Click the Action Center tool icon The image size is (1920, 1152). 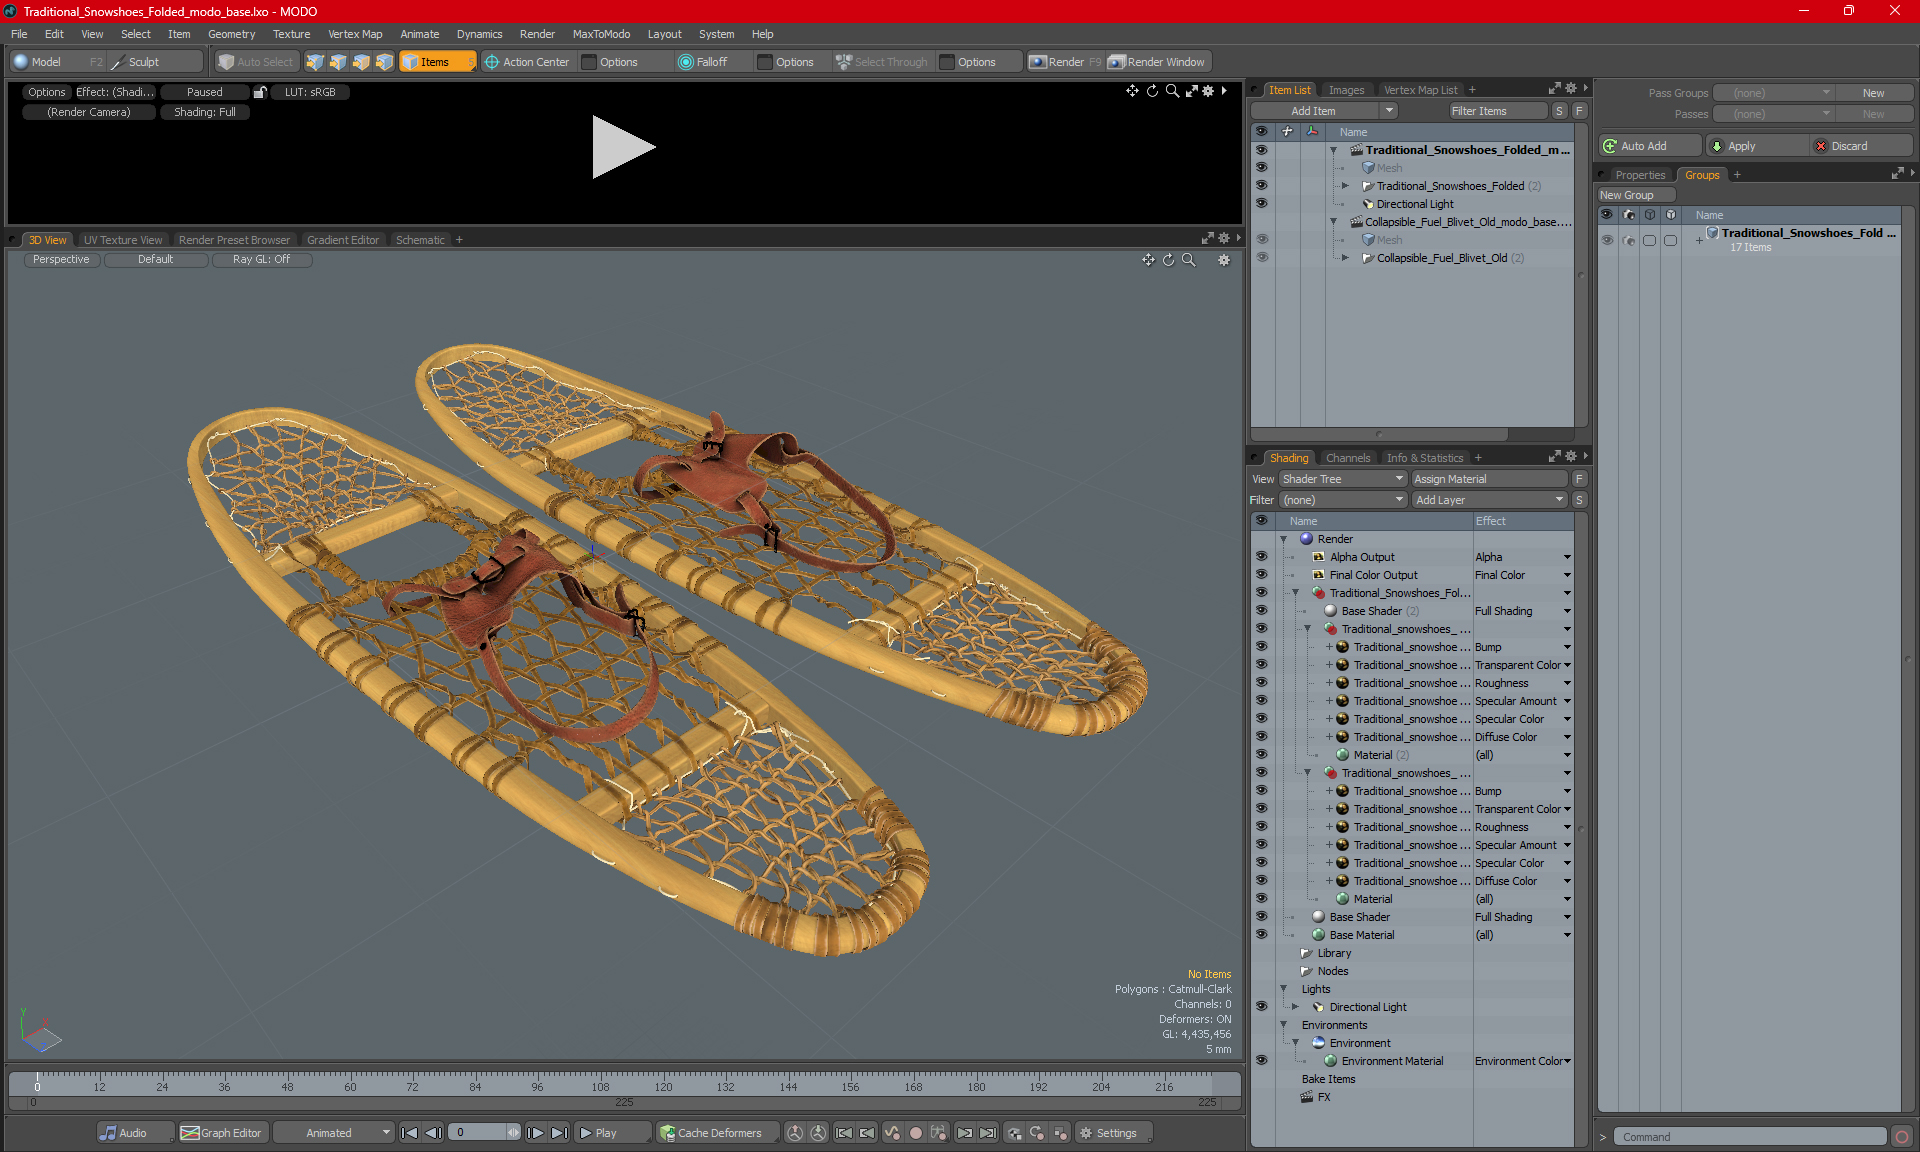(x=492, y=62)
